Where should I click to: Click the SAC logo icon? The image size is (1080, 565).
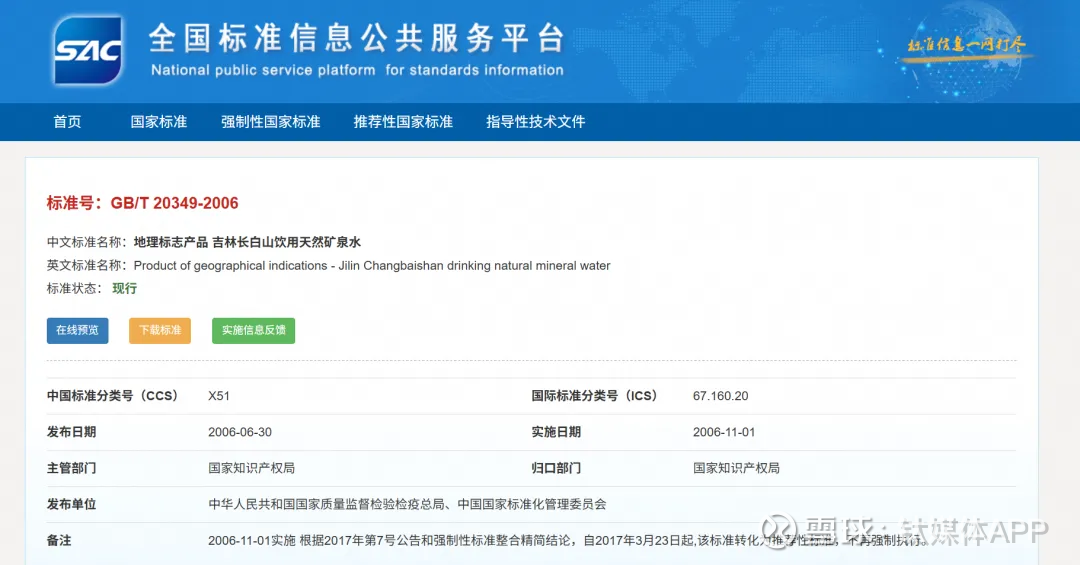(88, 51)
